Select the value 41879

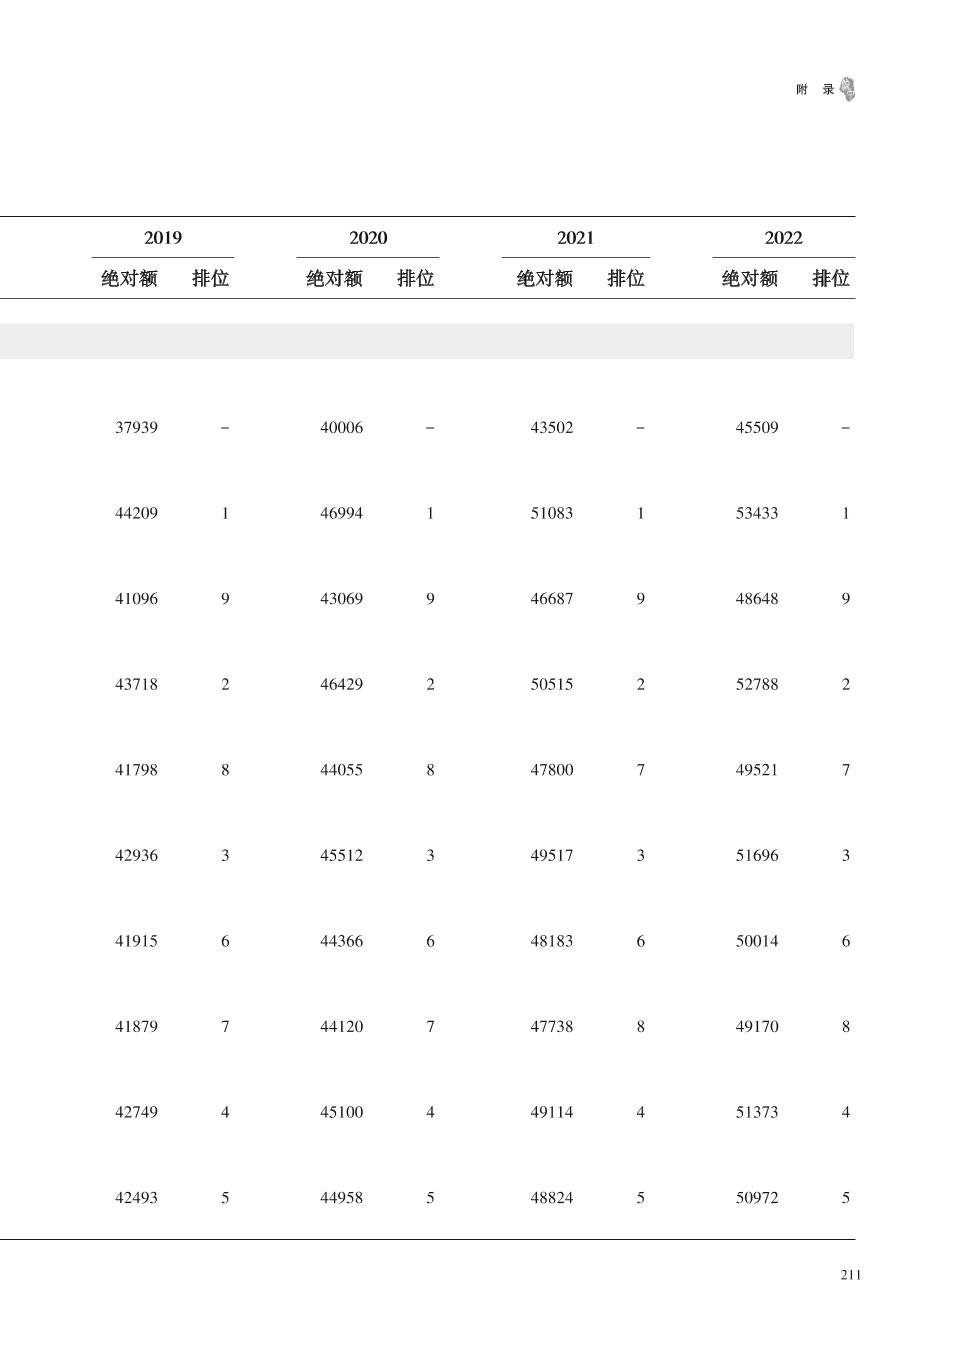tap(136, 1027)
